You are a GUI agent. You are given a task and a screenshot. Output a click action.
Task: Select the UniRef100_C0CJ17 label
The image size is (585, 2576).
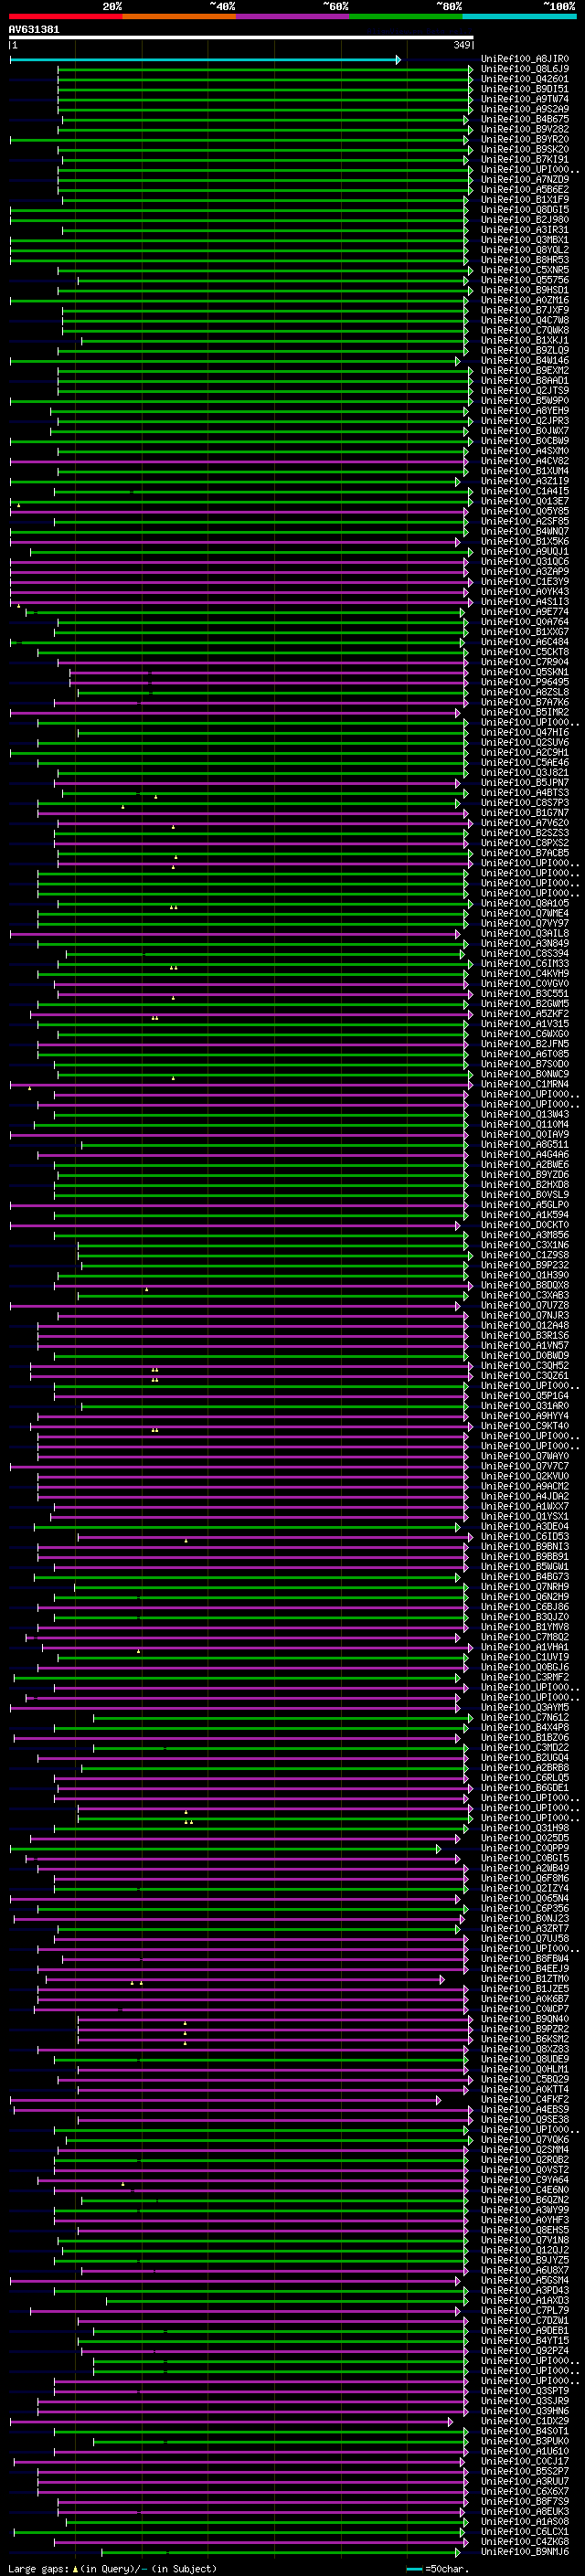(x=524, y=2461)
